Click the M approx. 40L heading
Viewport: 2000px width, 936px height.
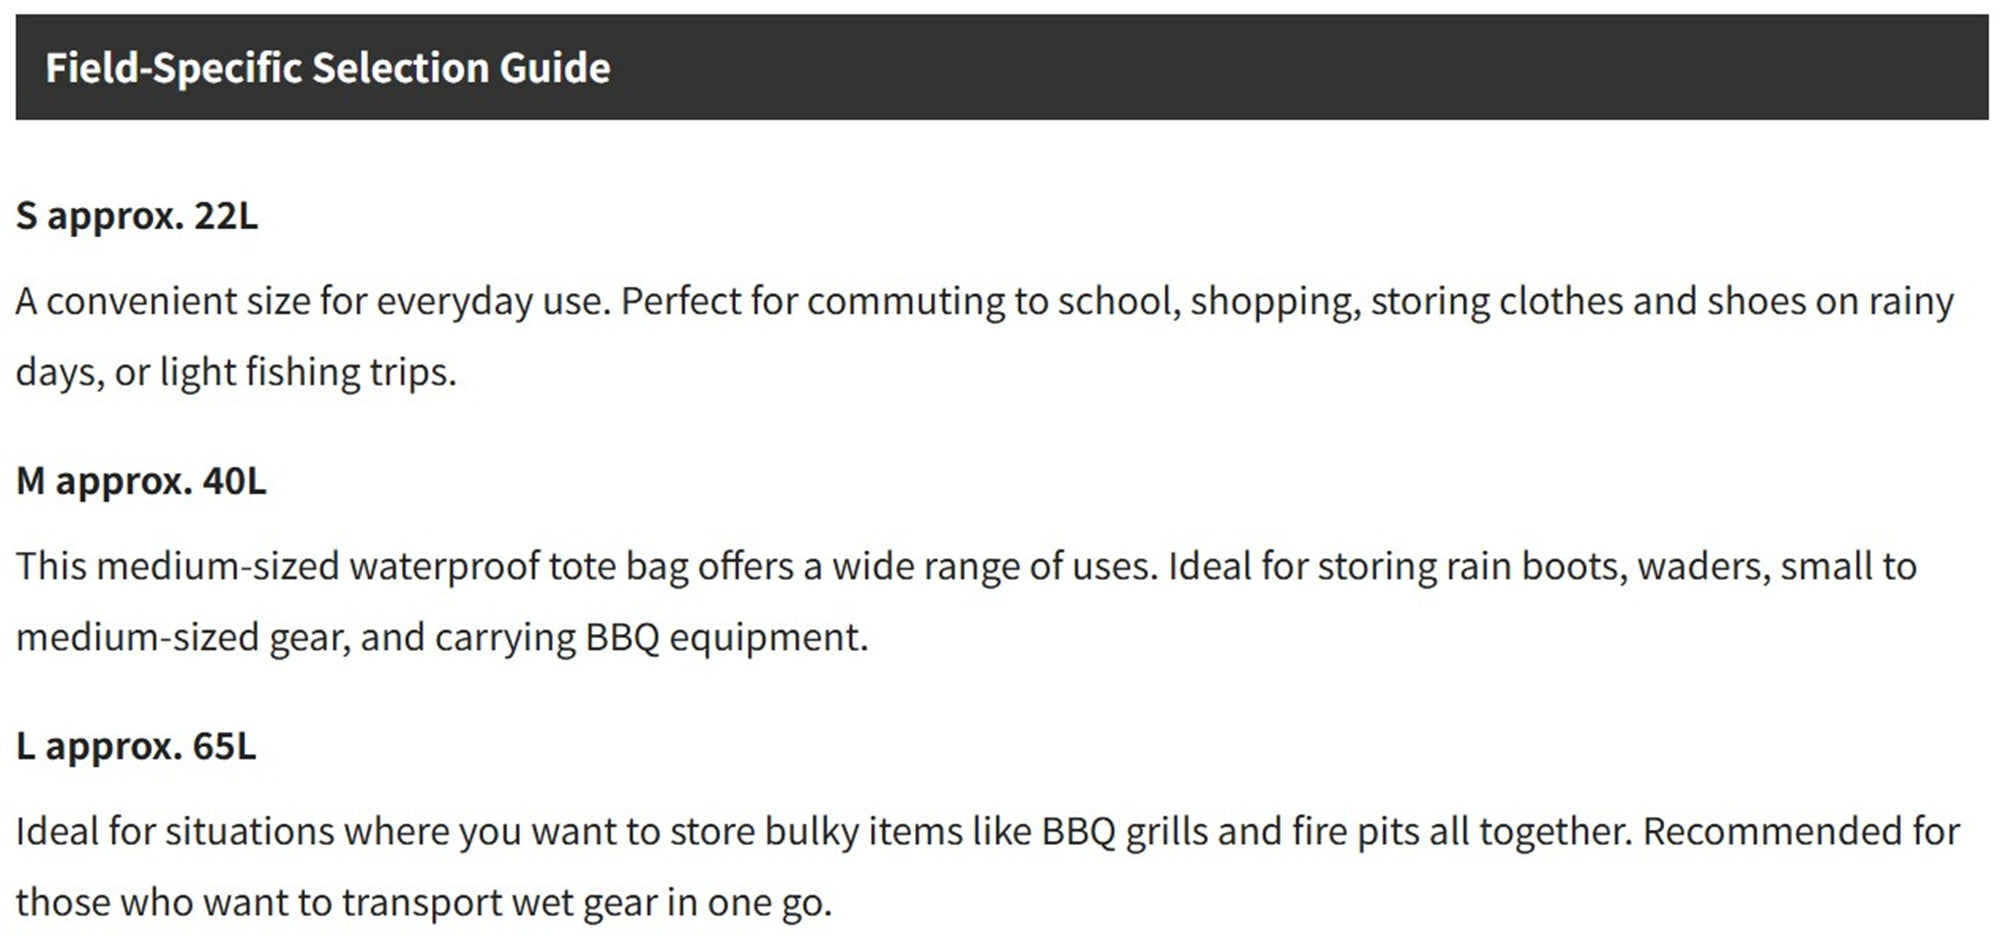(x=141, y=481)
